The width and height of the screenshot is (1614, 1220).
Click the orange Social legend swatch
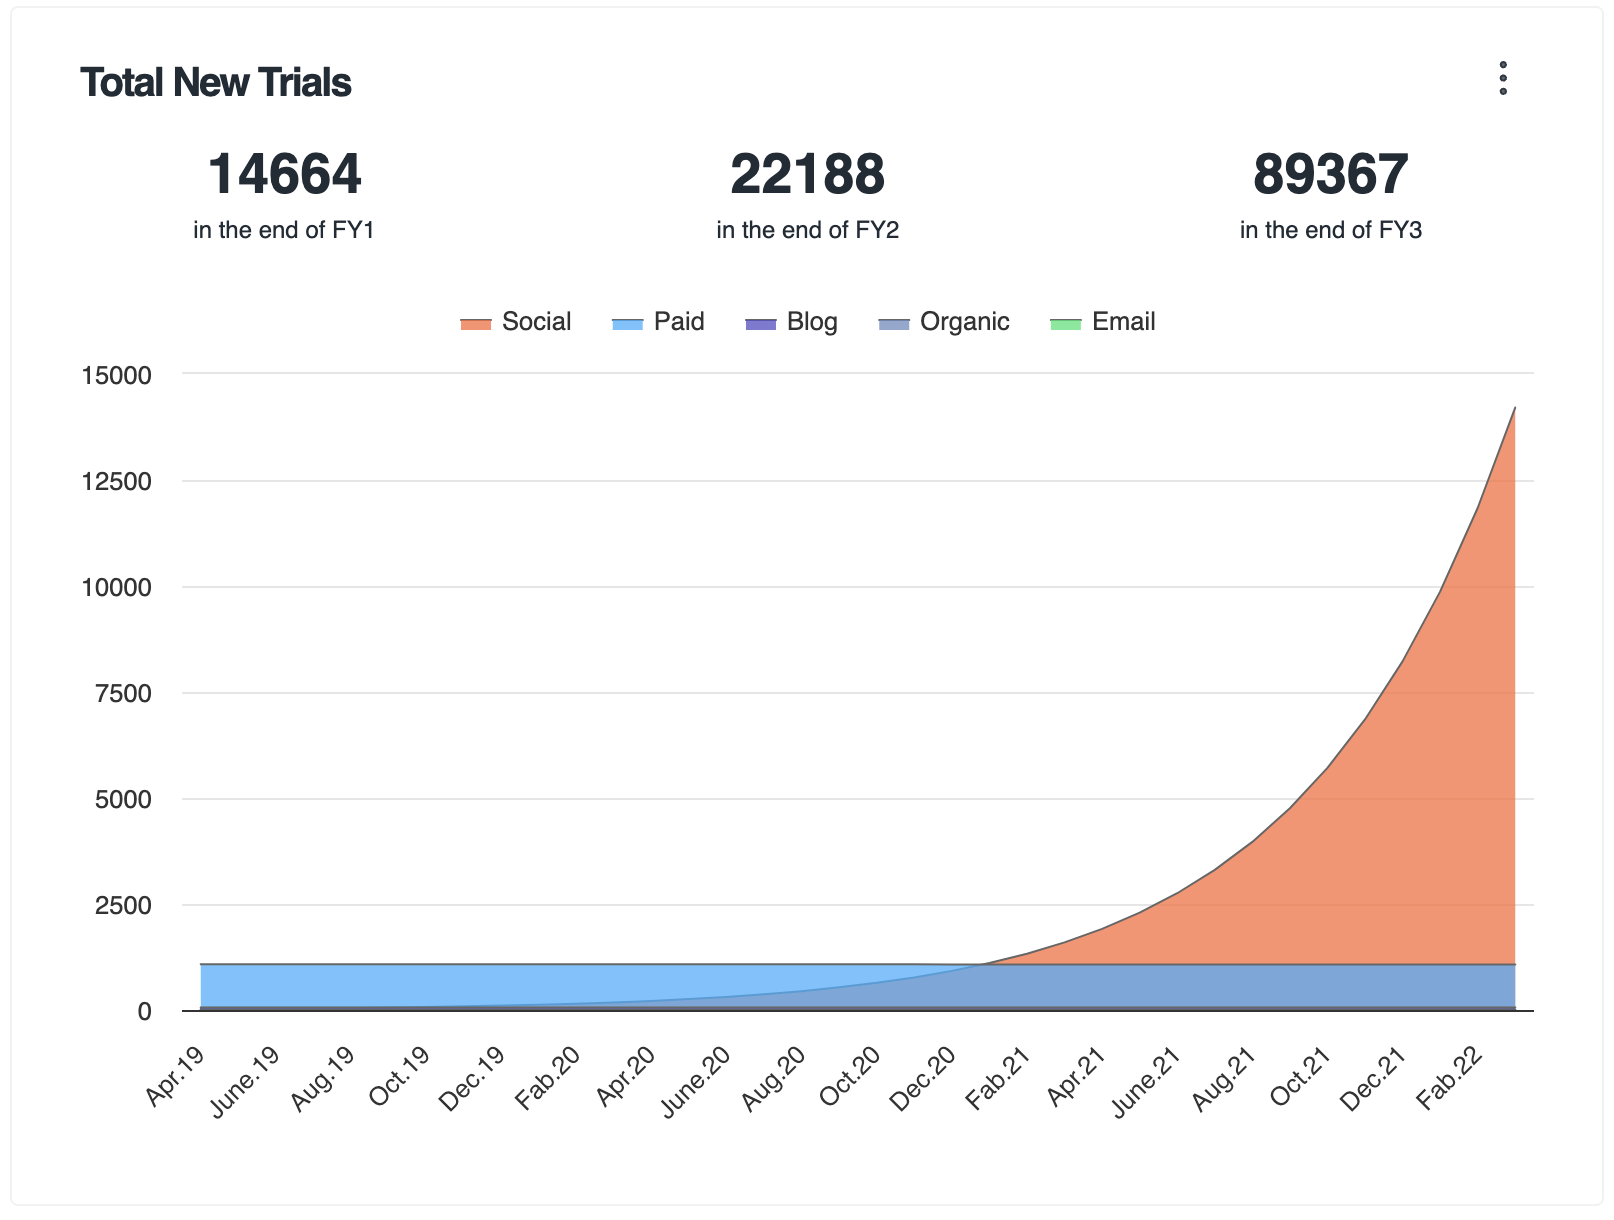[475, 323]
